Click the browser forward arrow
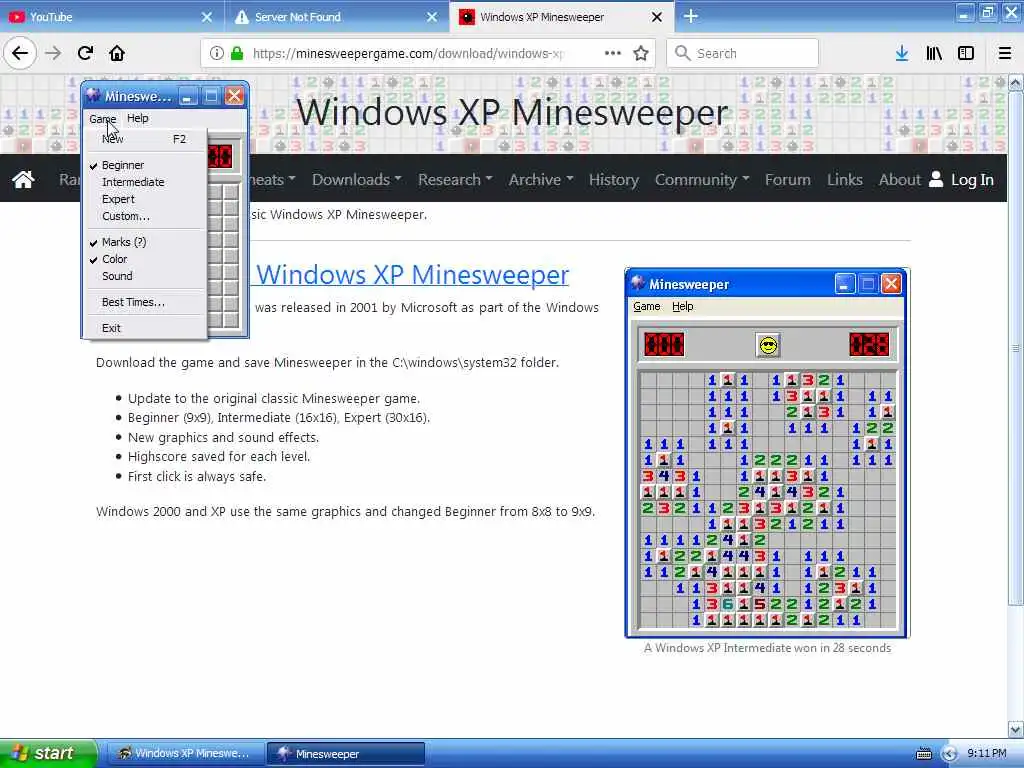1024x768 pixels. (53, 53)
